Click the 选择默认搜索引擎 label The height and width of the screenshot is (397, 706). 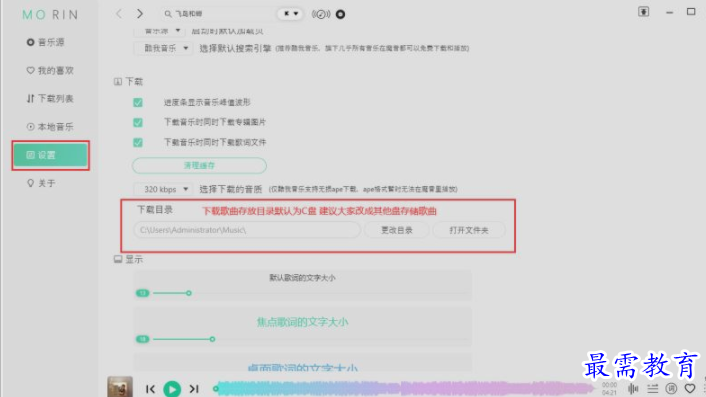[235, 48]
